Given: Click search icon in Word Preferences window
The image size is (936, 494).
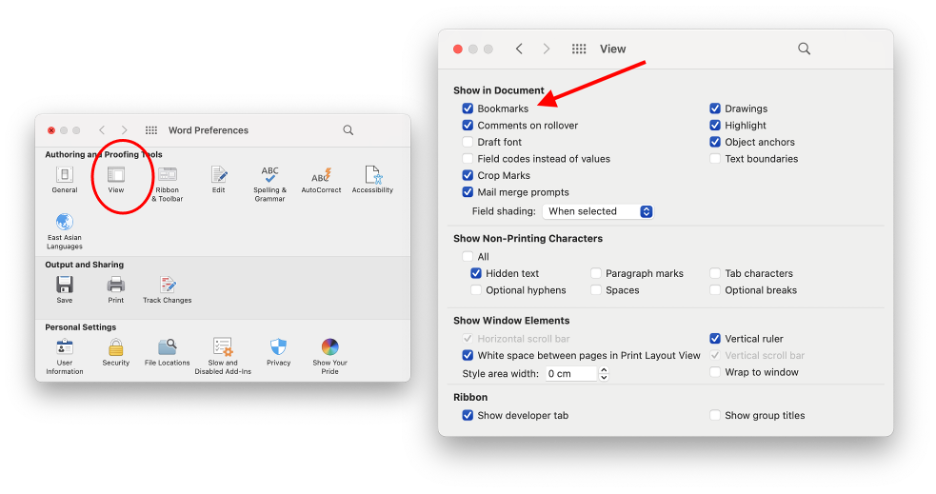Looking at the screenshot, I should 348,130.
